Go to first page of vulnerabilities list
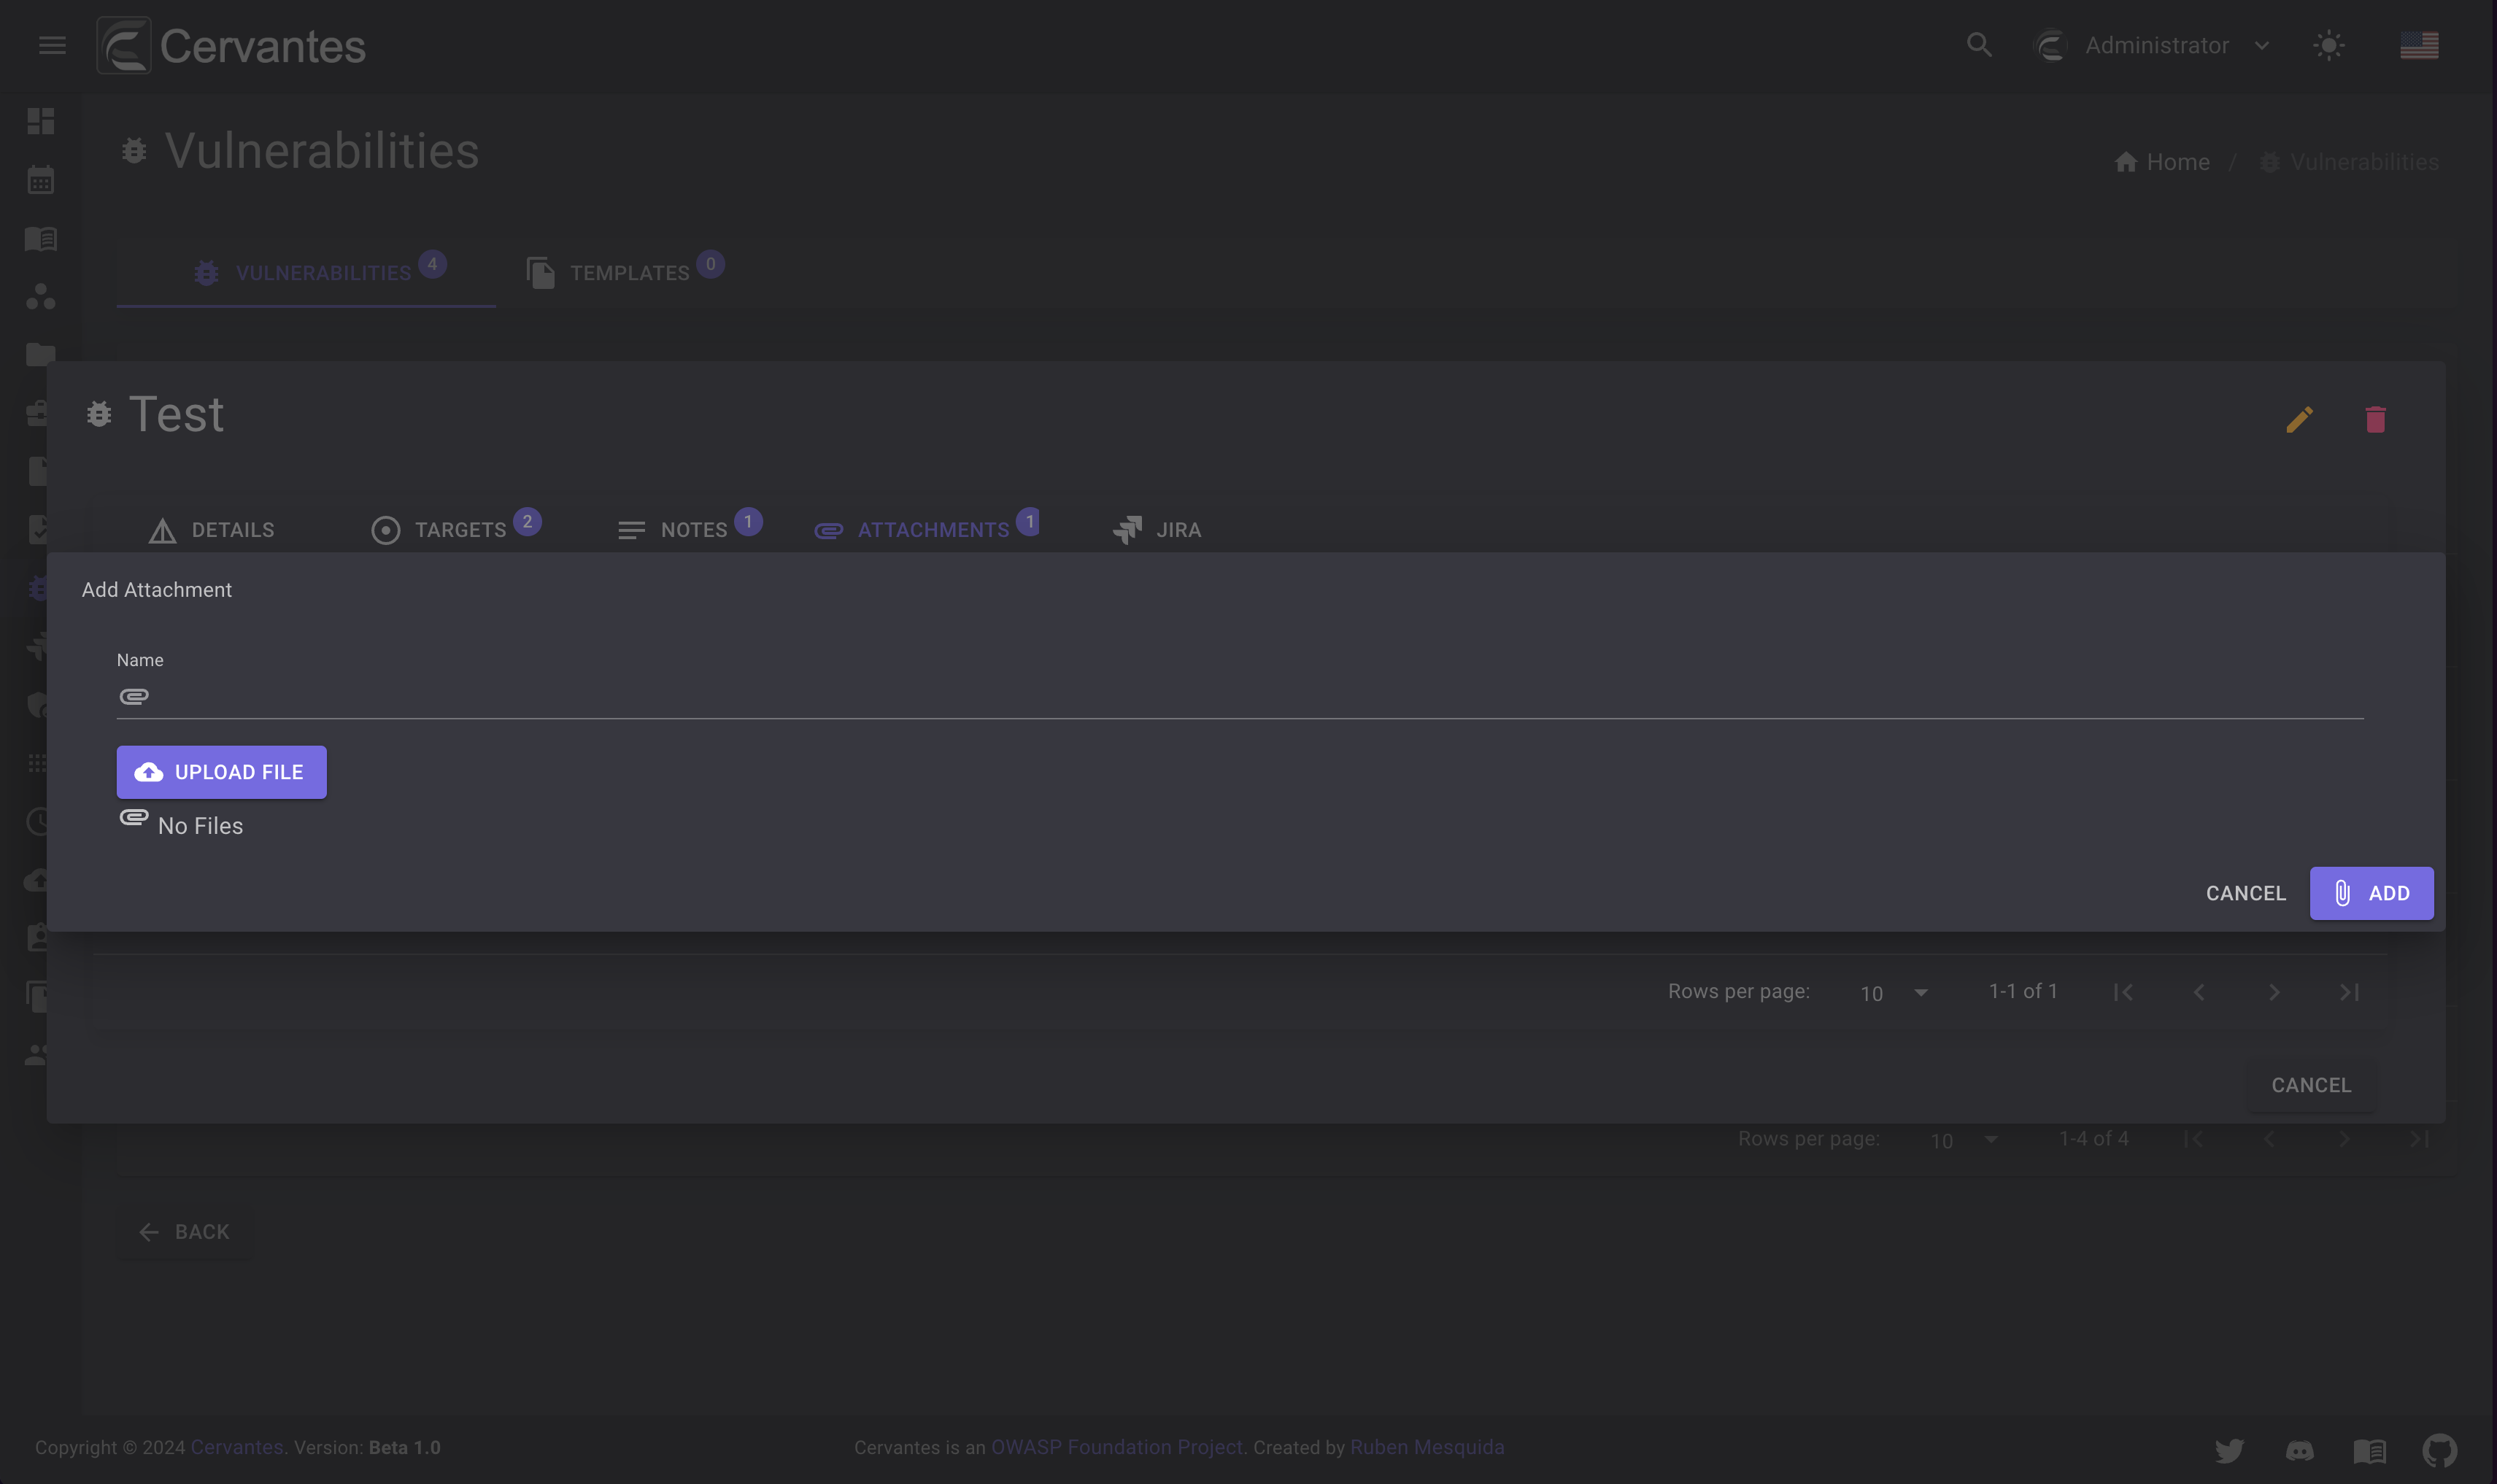Screen dimensions: 2497x1484 pos(2193,1139)
